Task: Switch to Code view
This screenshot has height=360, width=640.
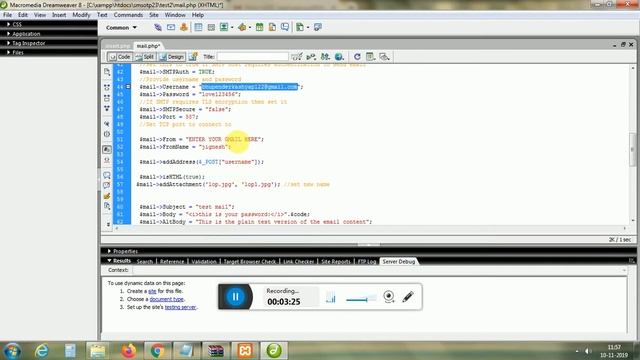Action: [x=120, y=57]
